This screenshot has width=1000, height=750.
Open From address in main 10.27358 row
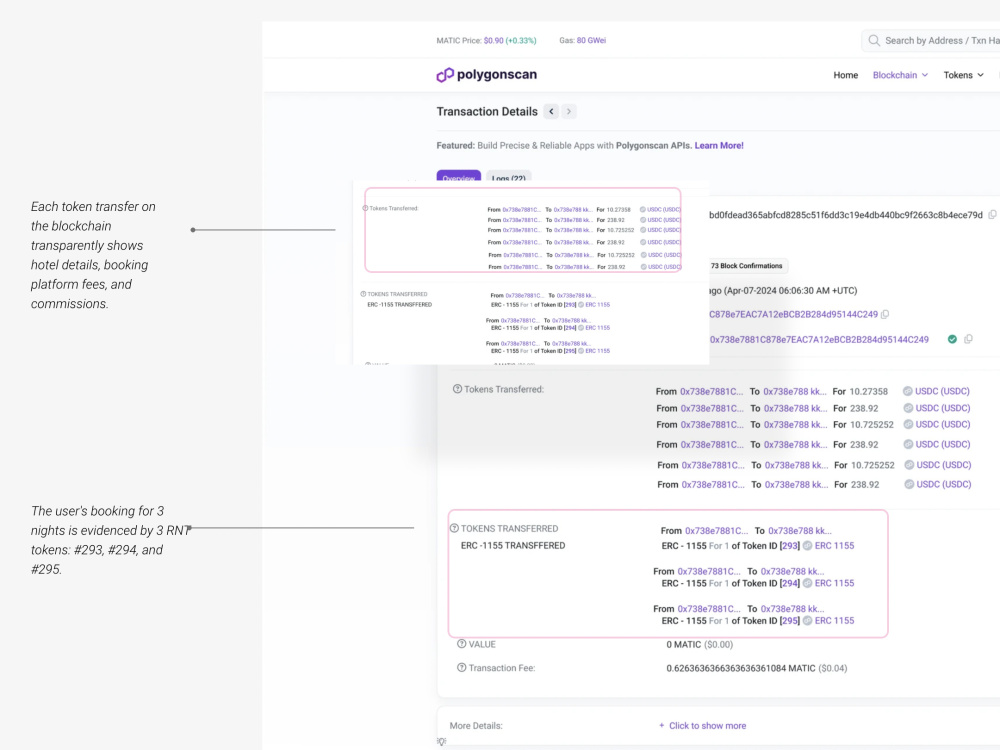[711, 392]
